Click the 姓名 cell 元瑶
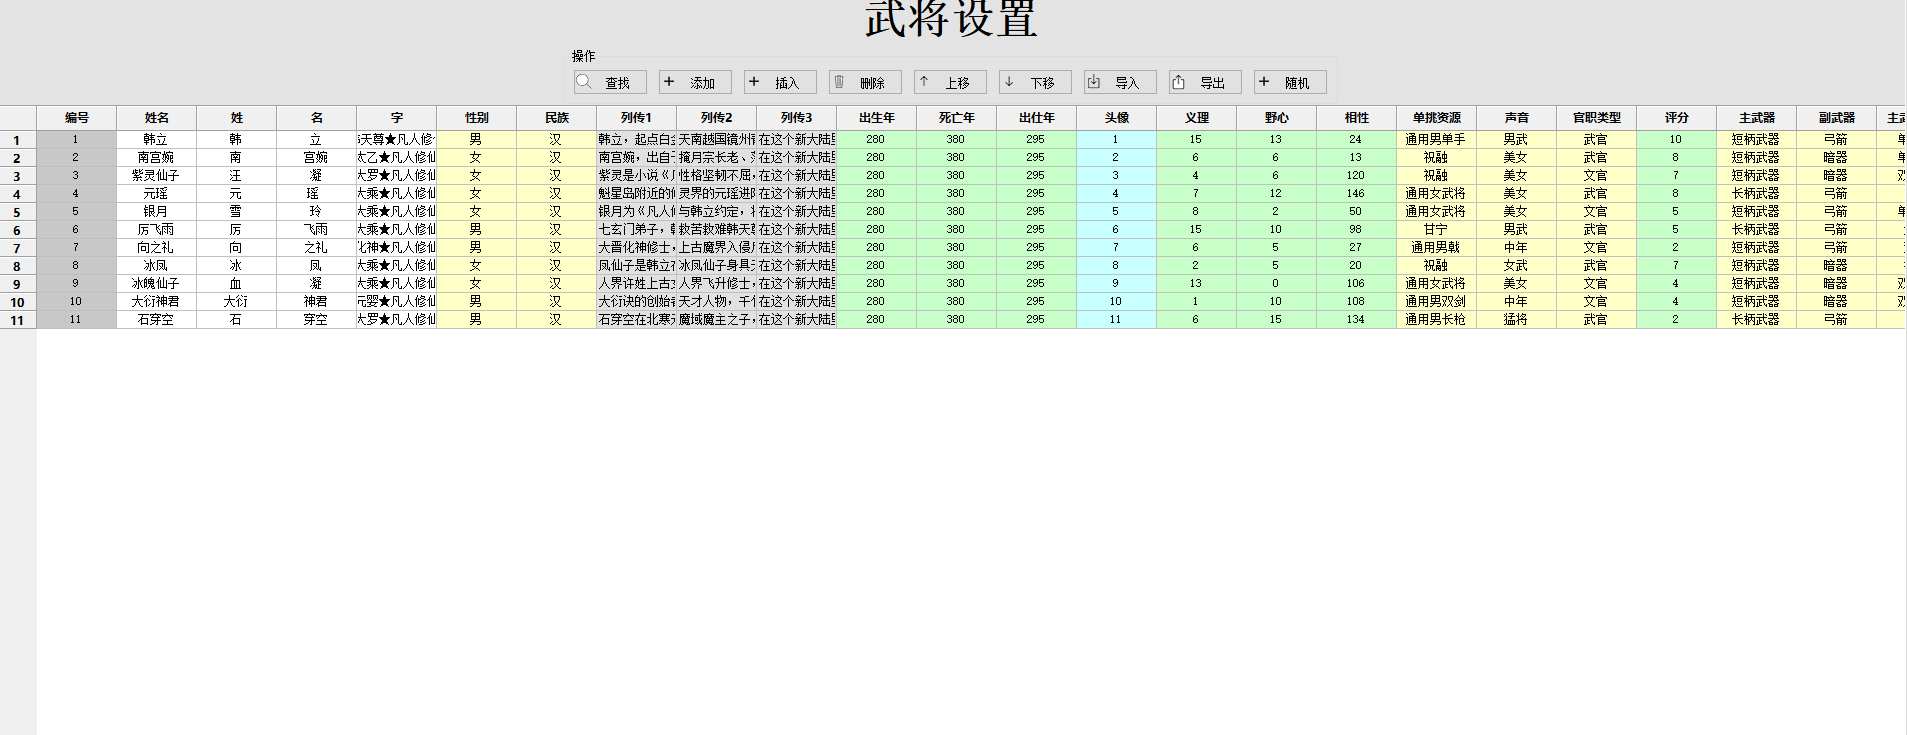The width and height of the screenshot is (1907, 735). coord(157,194)
